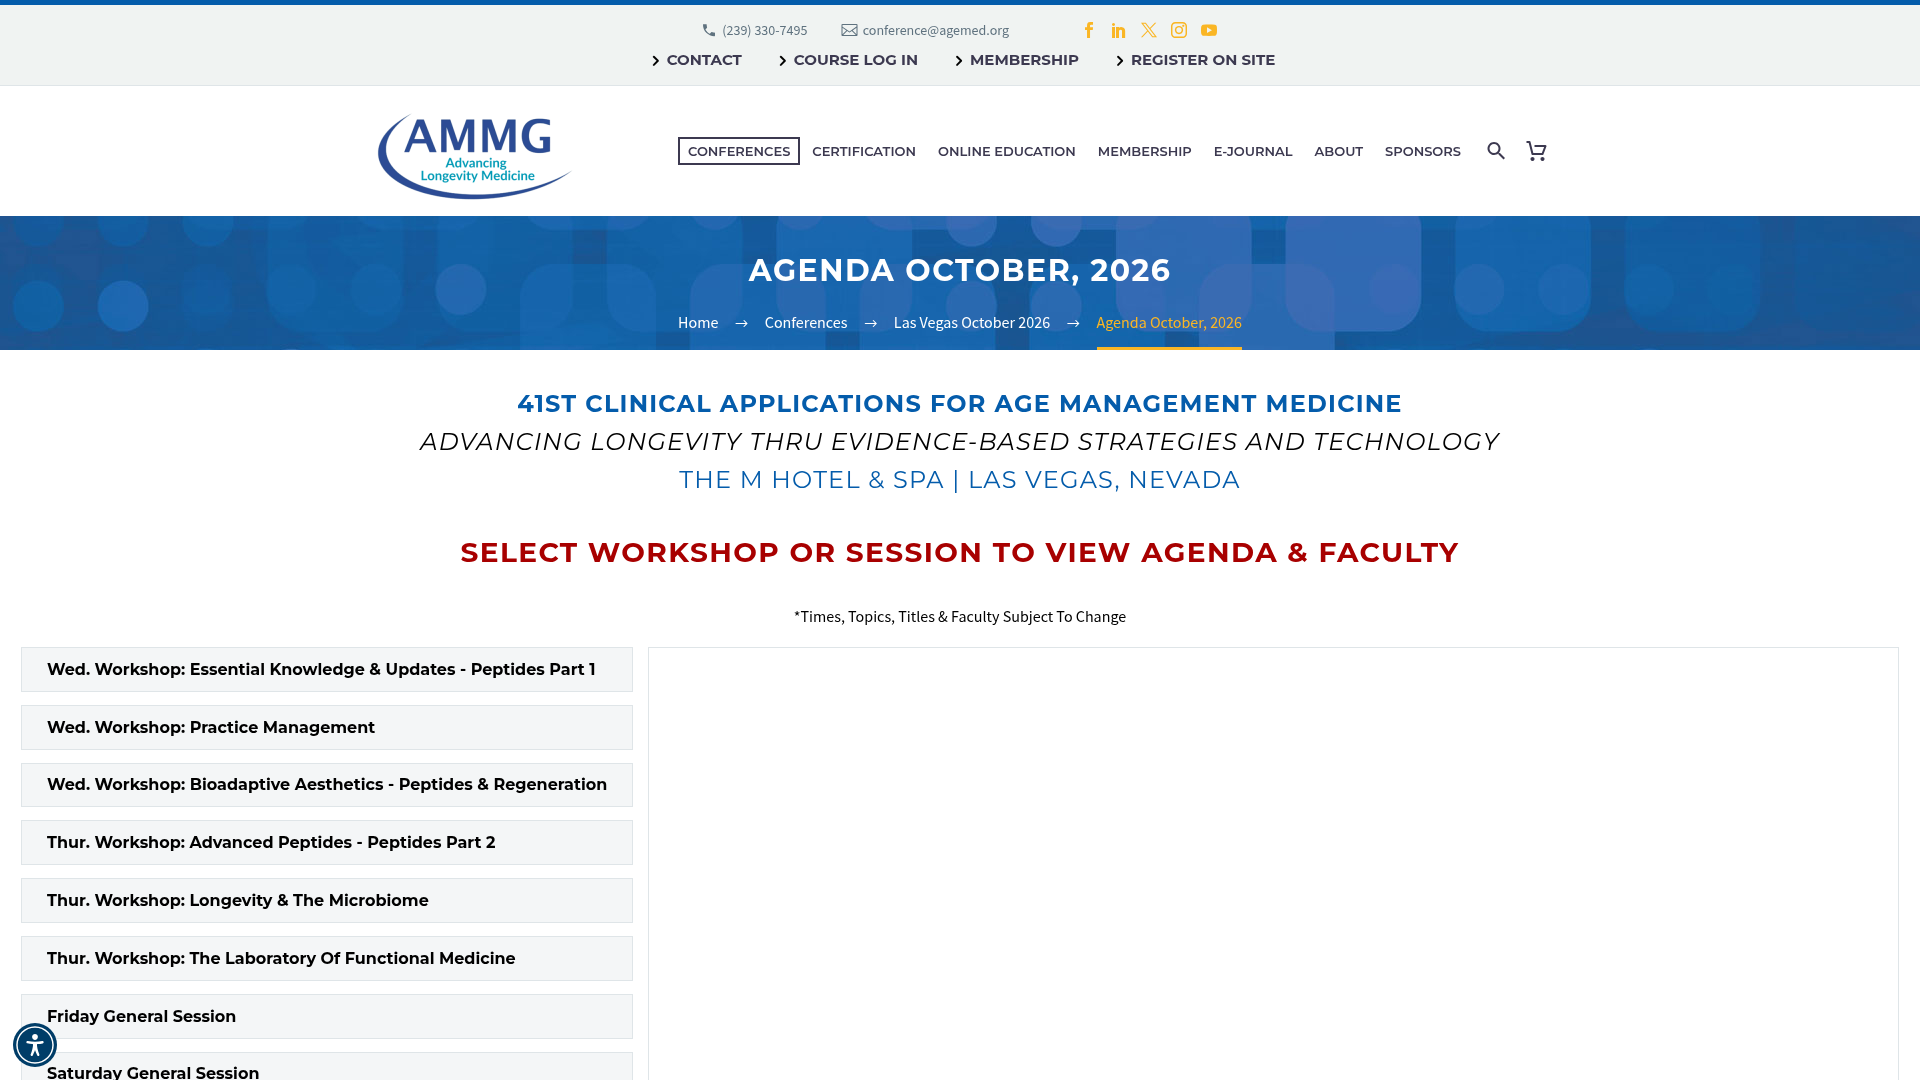This screenshot has width=1920, height=1080.
Task: Select Thur. Workshop Longevity & The Microbiome
Action: 327,901
